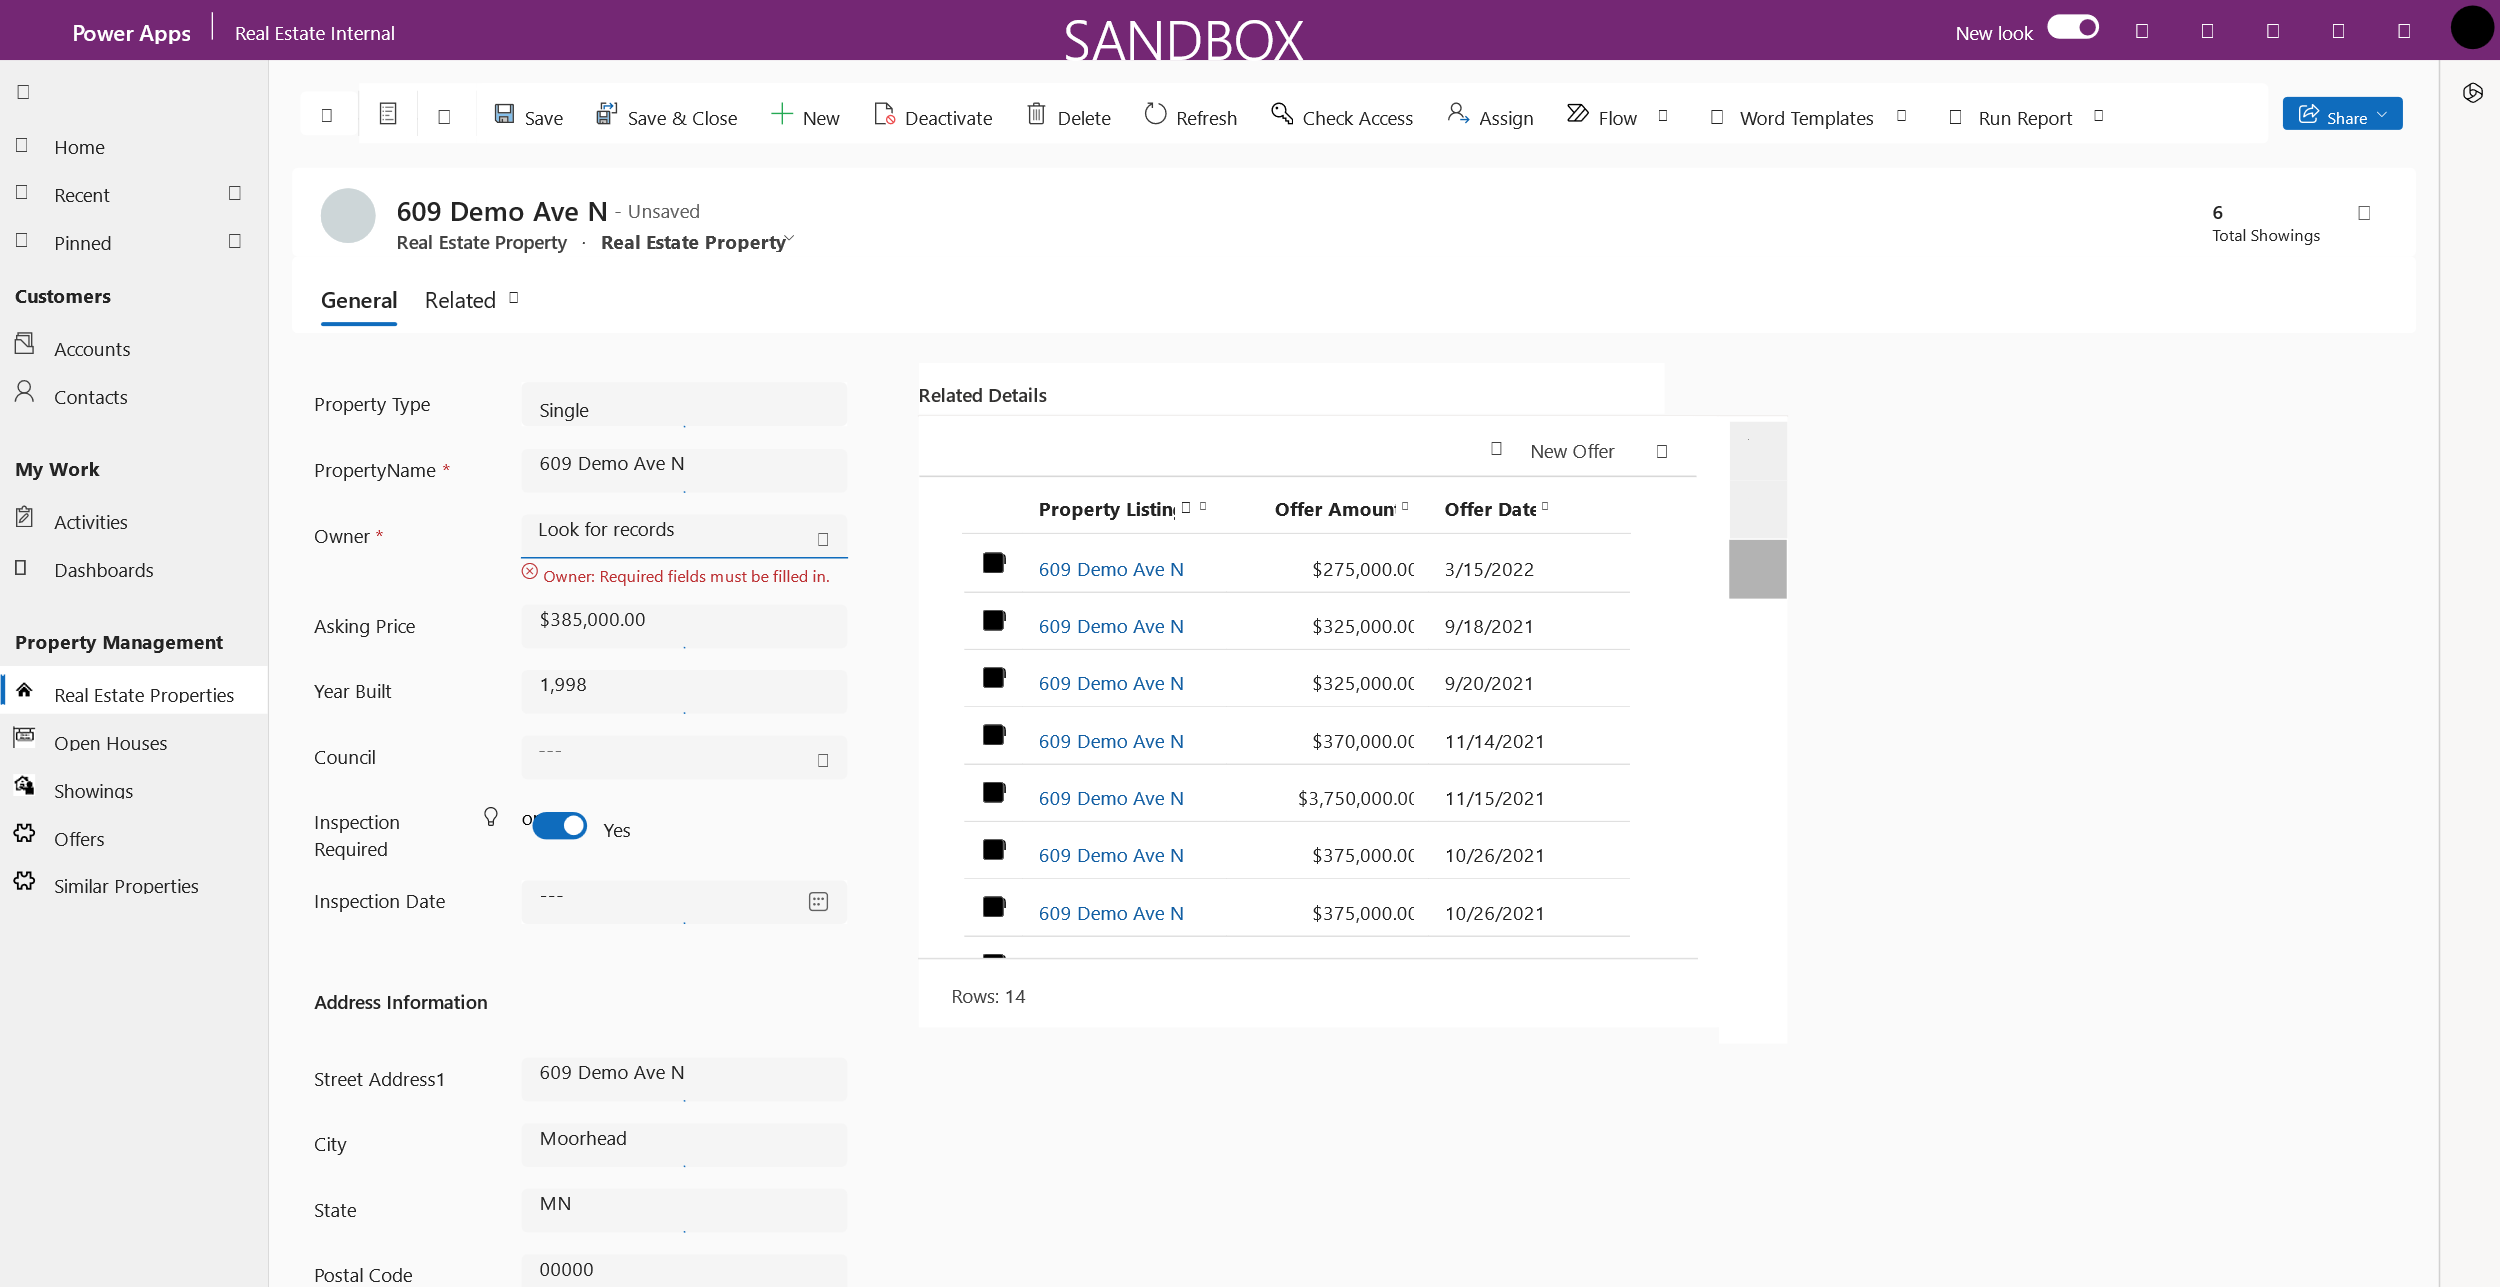The height and width of the screenshot is (1287, 2500).
Task: Click the Deactivate command
Action: pos(933,117)
